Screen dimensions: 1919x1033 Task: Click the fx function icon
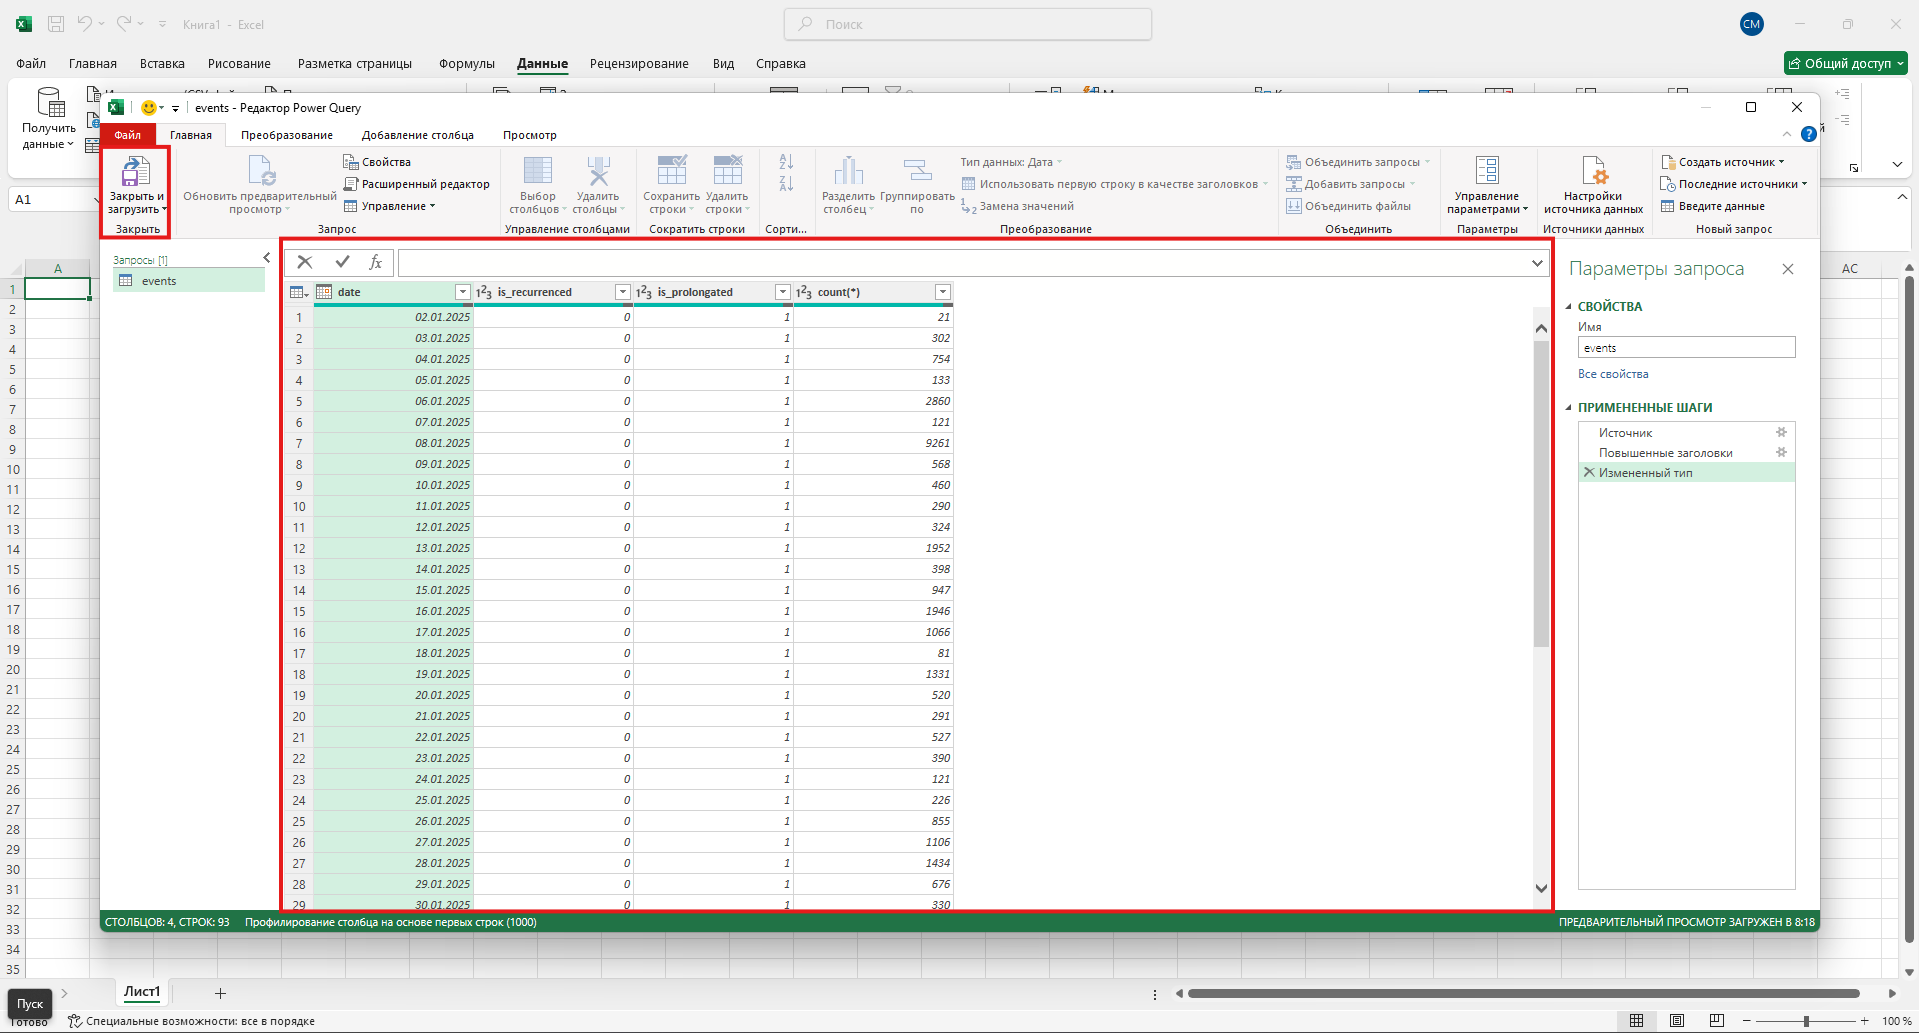tap(376, 262)
